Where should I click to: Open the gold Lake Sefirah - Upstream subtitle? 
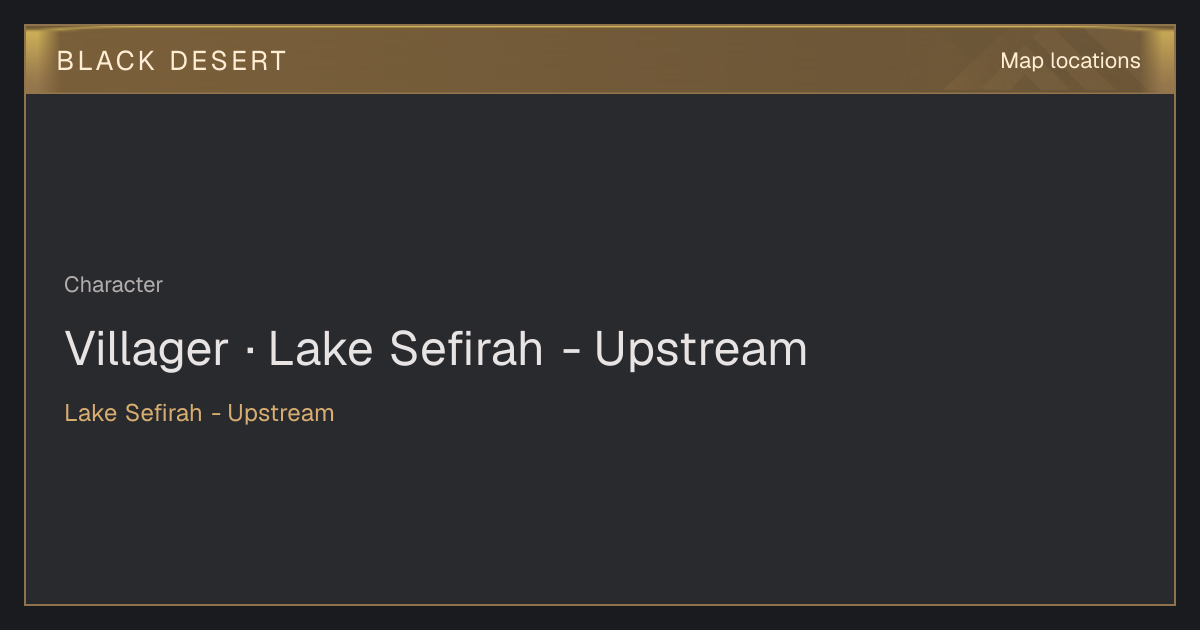click(x=199, y=413)
